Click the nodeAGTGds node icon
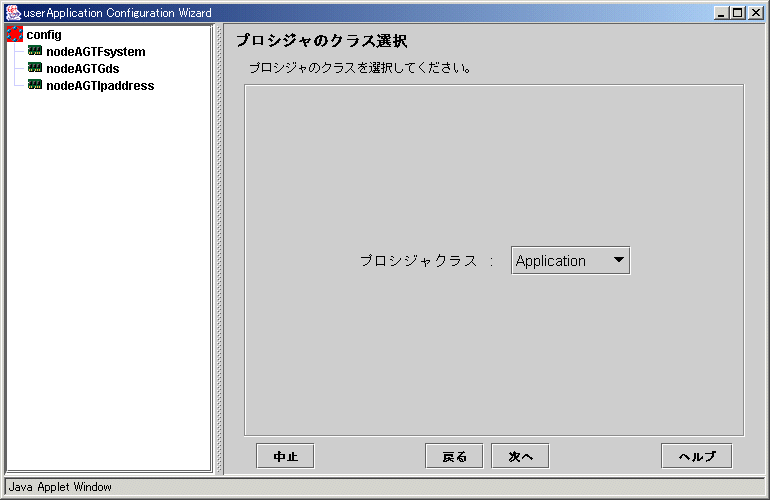 35,68
